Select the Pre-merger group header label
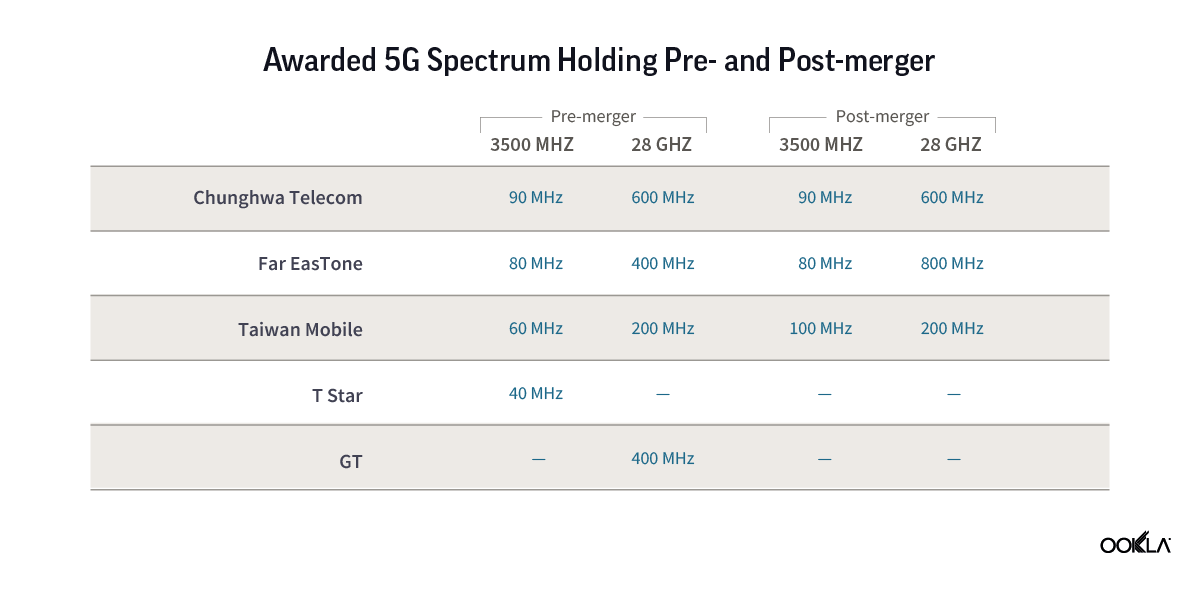The image size is (1200, 589). click(593, 117)
